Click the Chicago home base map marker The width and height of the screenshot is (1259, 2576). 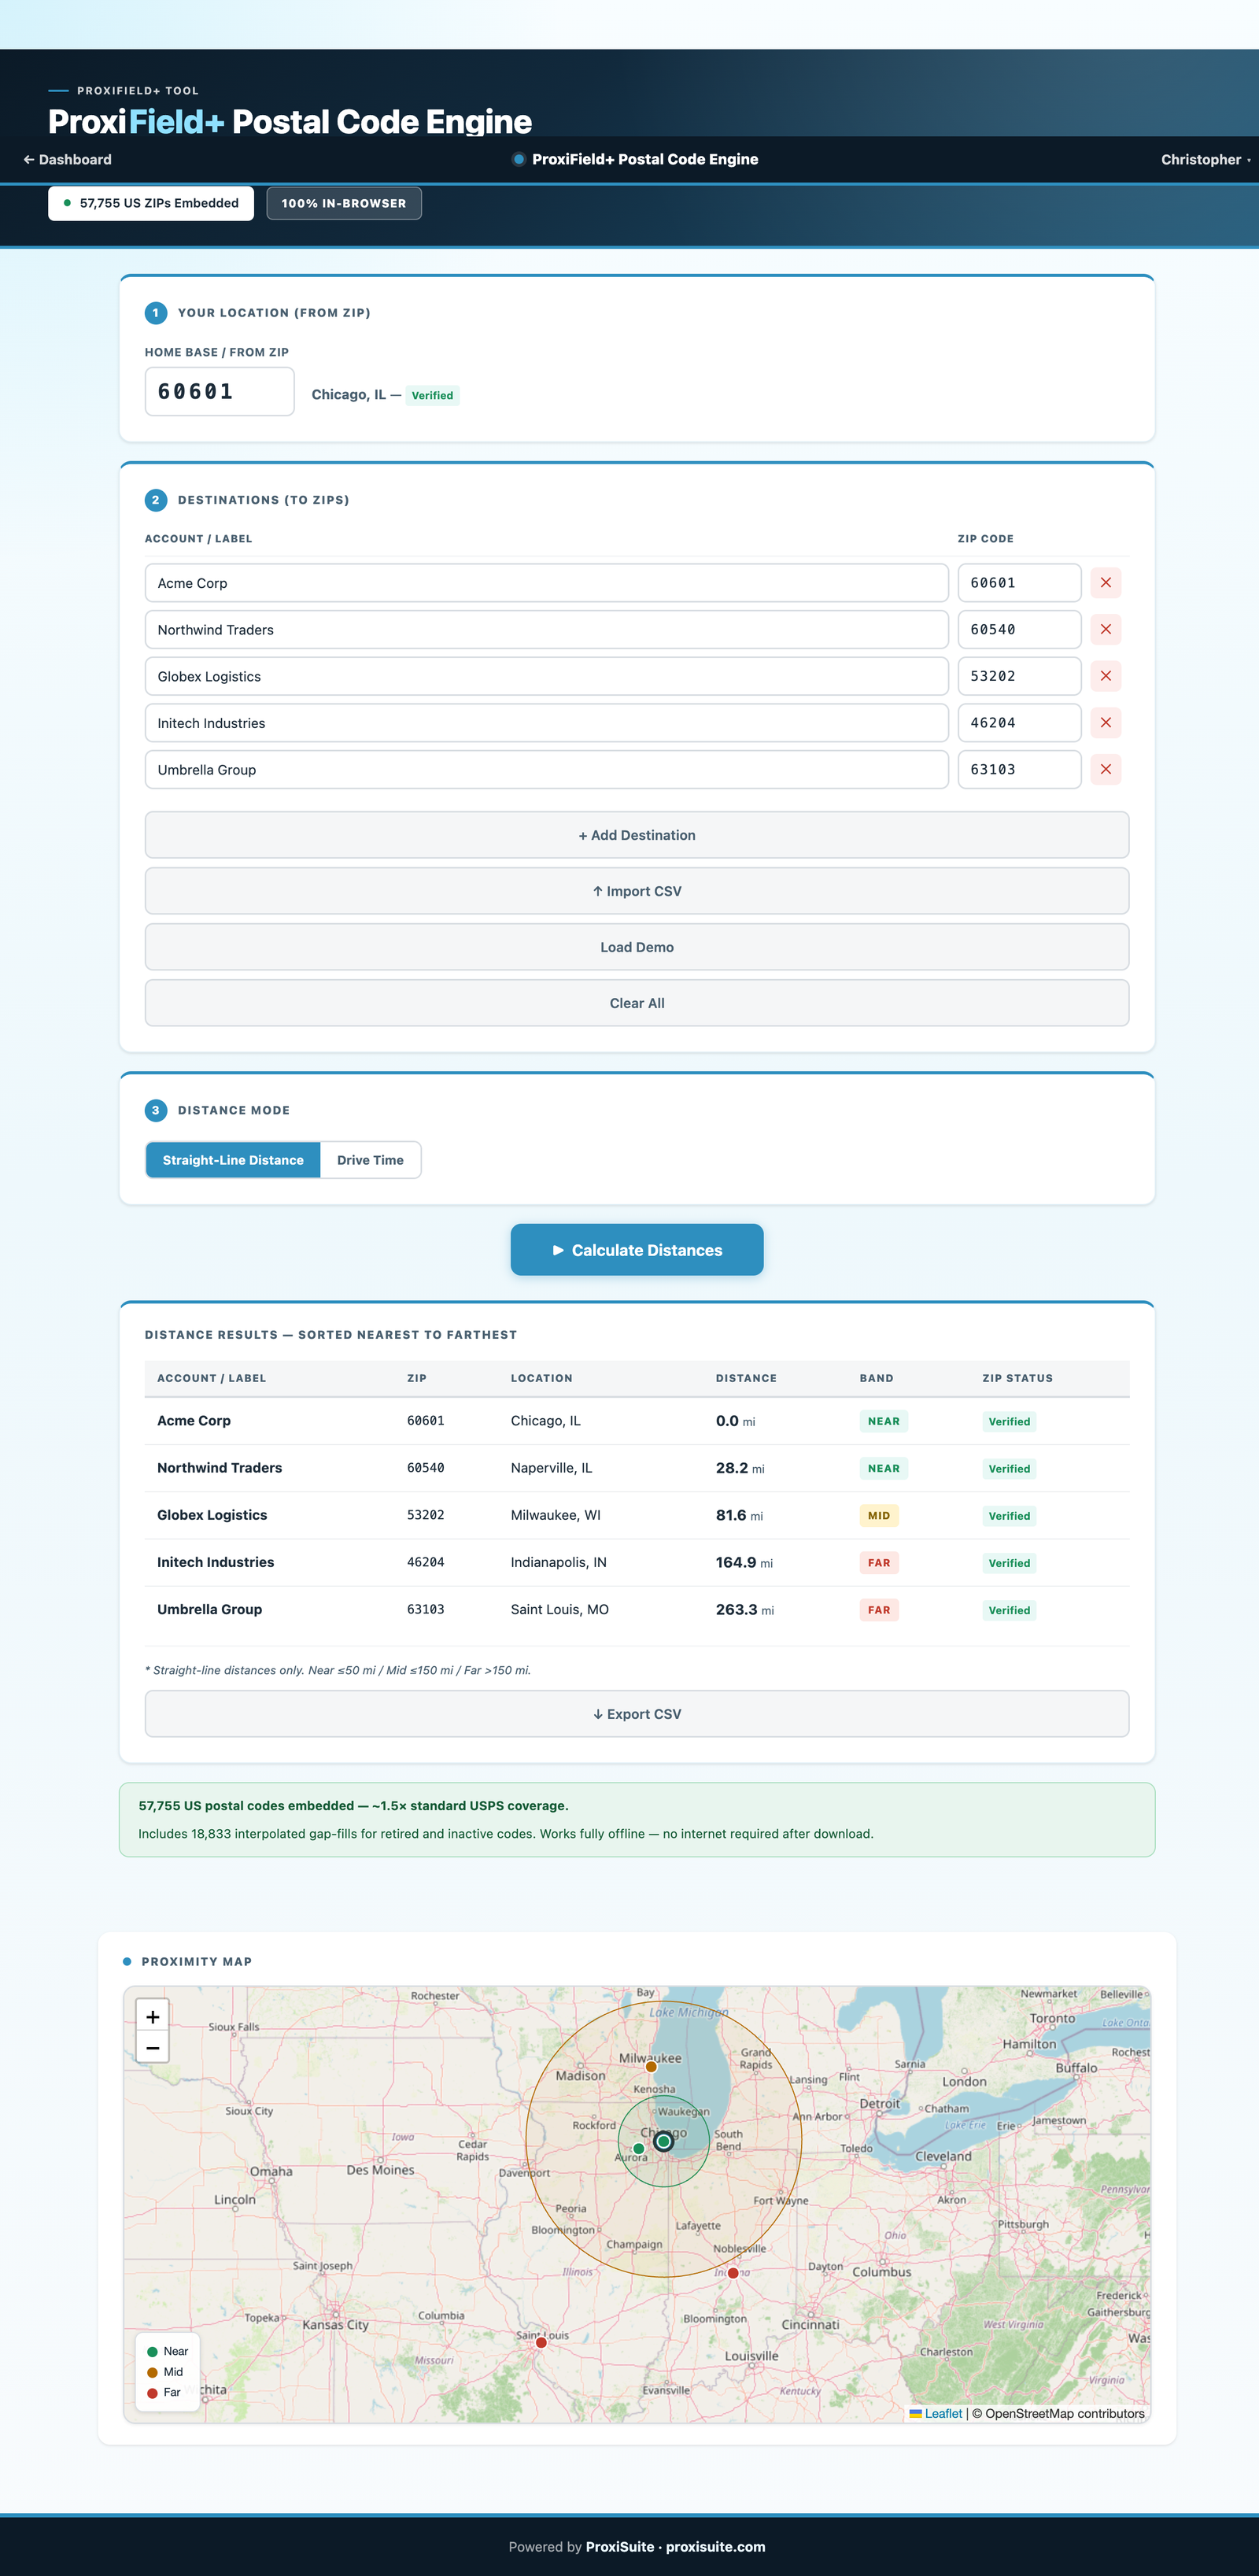coord(663,2141)
